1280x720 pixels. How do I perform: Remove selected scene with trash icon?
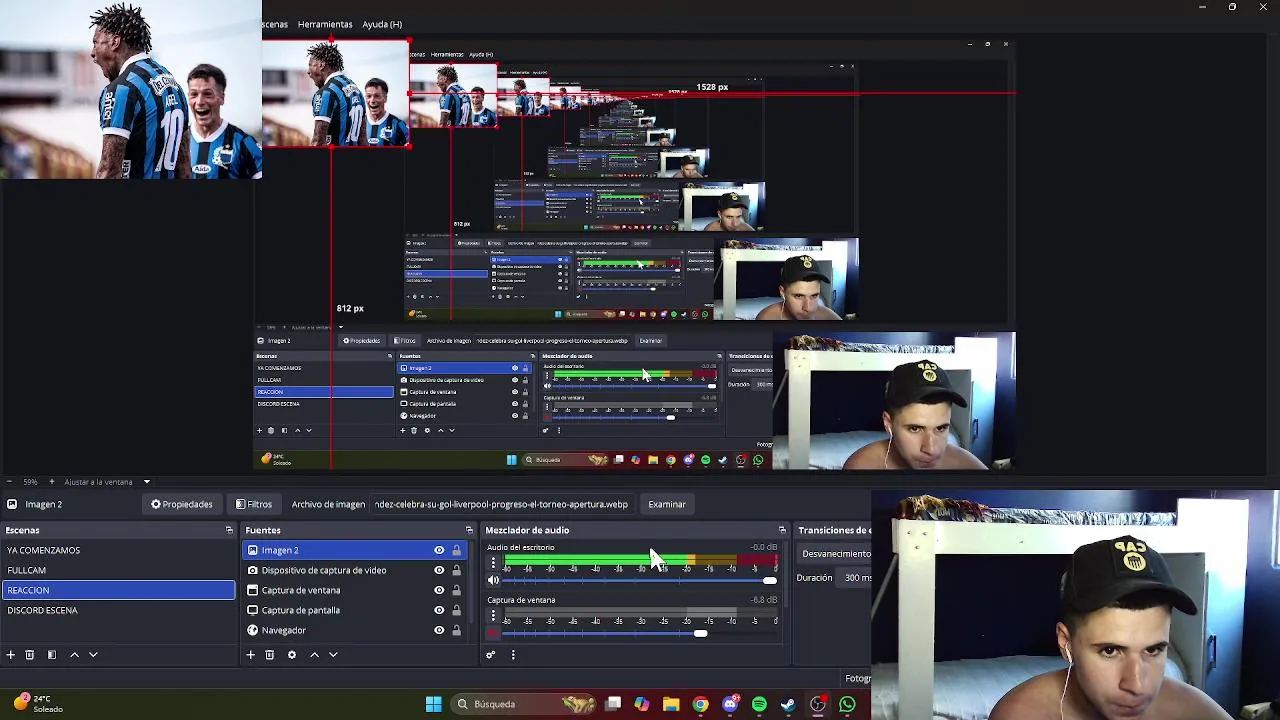click(30, 655)
